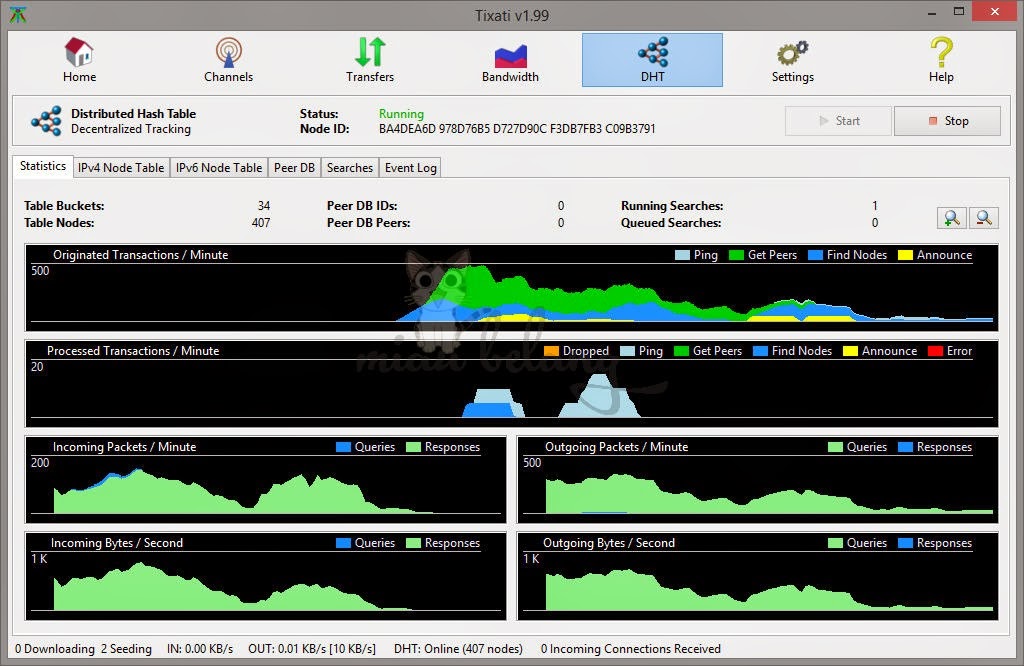Zoom in the graphs with plus magnifier
This screenshot has height=666, width=1024.
pos(952,217)
